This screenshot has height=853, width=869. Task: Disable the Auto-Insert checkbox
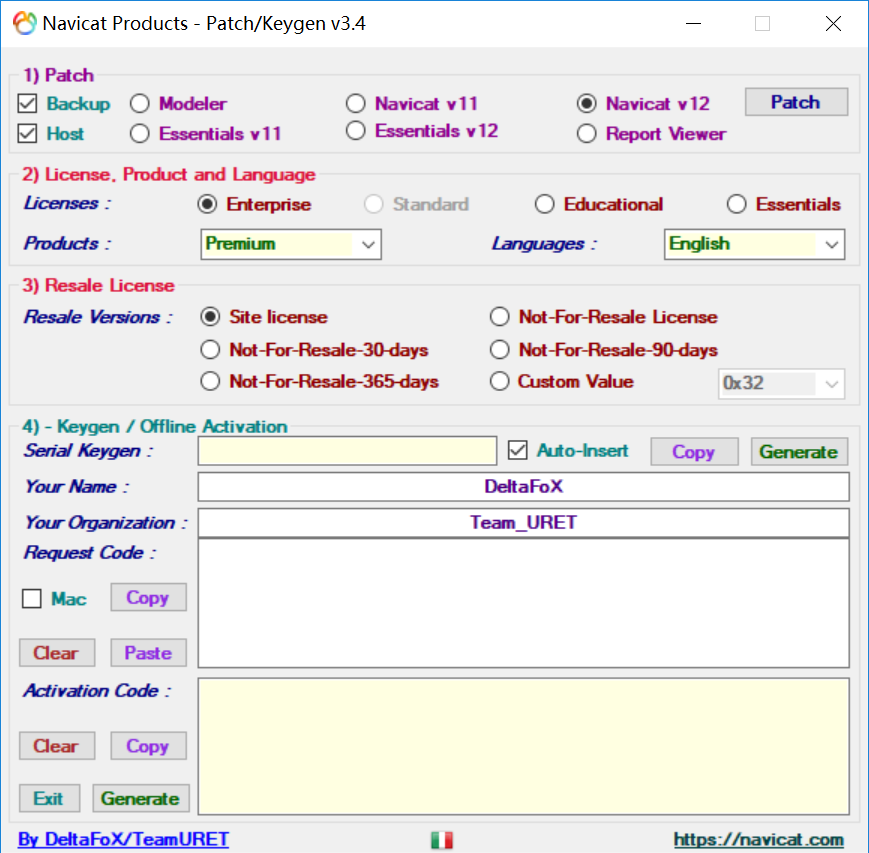pos(517,450)
